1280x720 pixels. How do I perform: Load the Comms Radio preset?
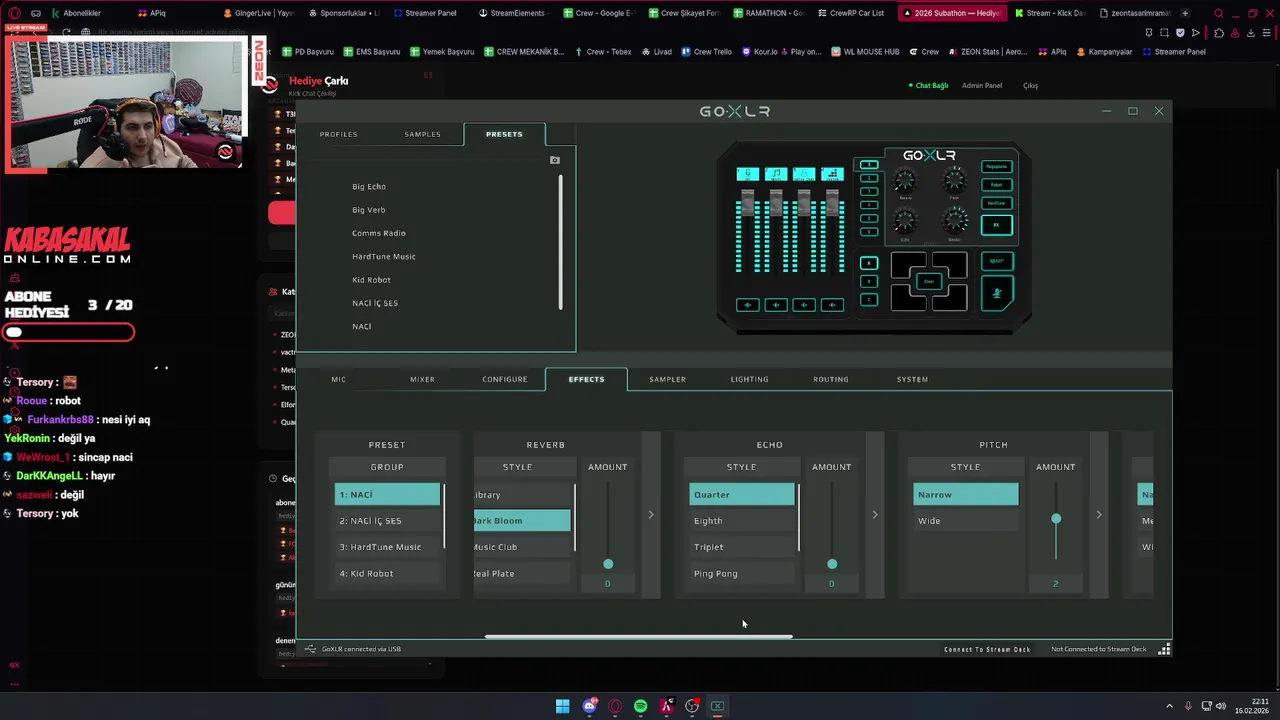379,233
